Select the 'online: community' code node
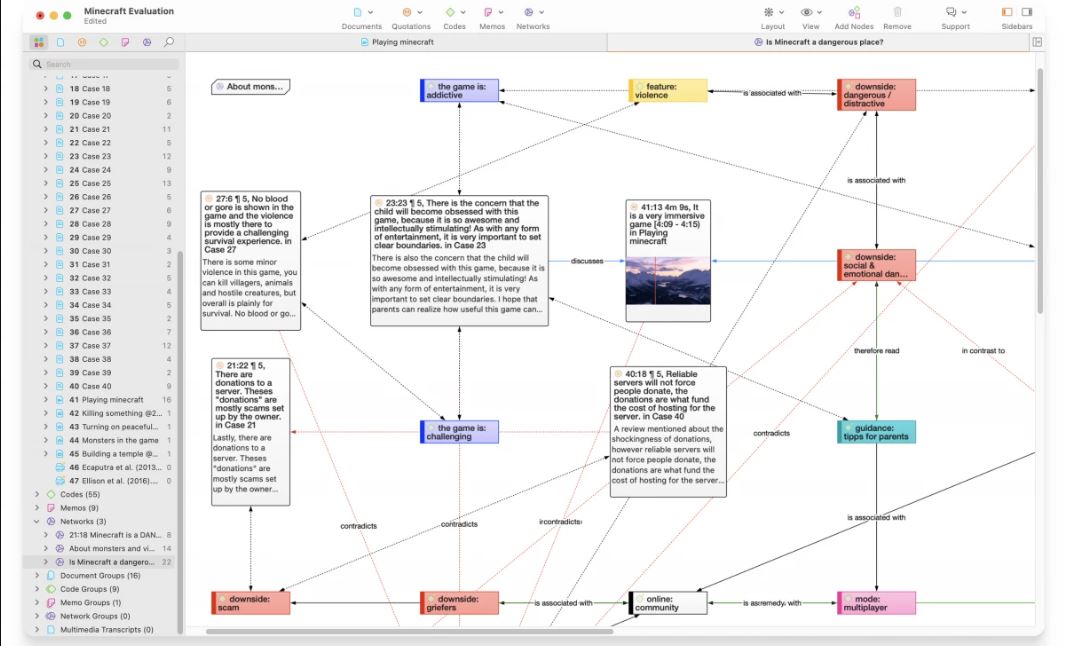The image size is (1066, 646). (x=668, y=603)
